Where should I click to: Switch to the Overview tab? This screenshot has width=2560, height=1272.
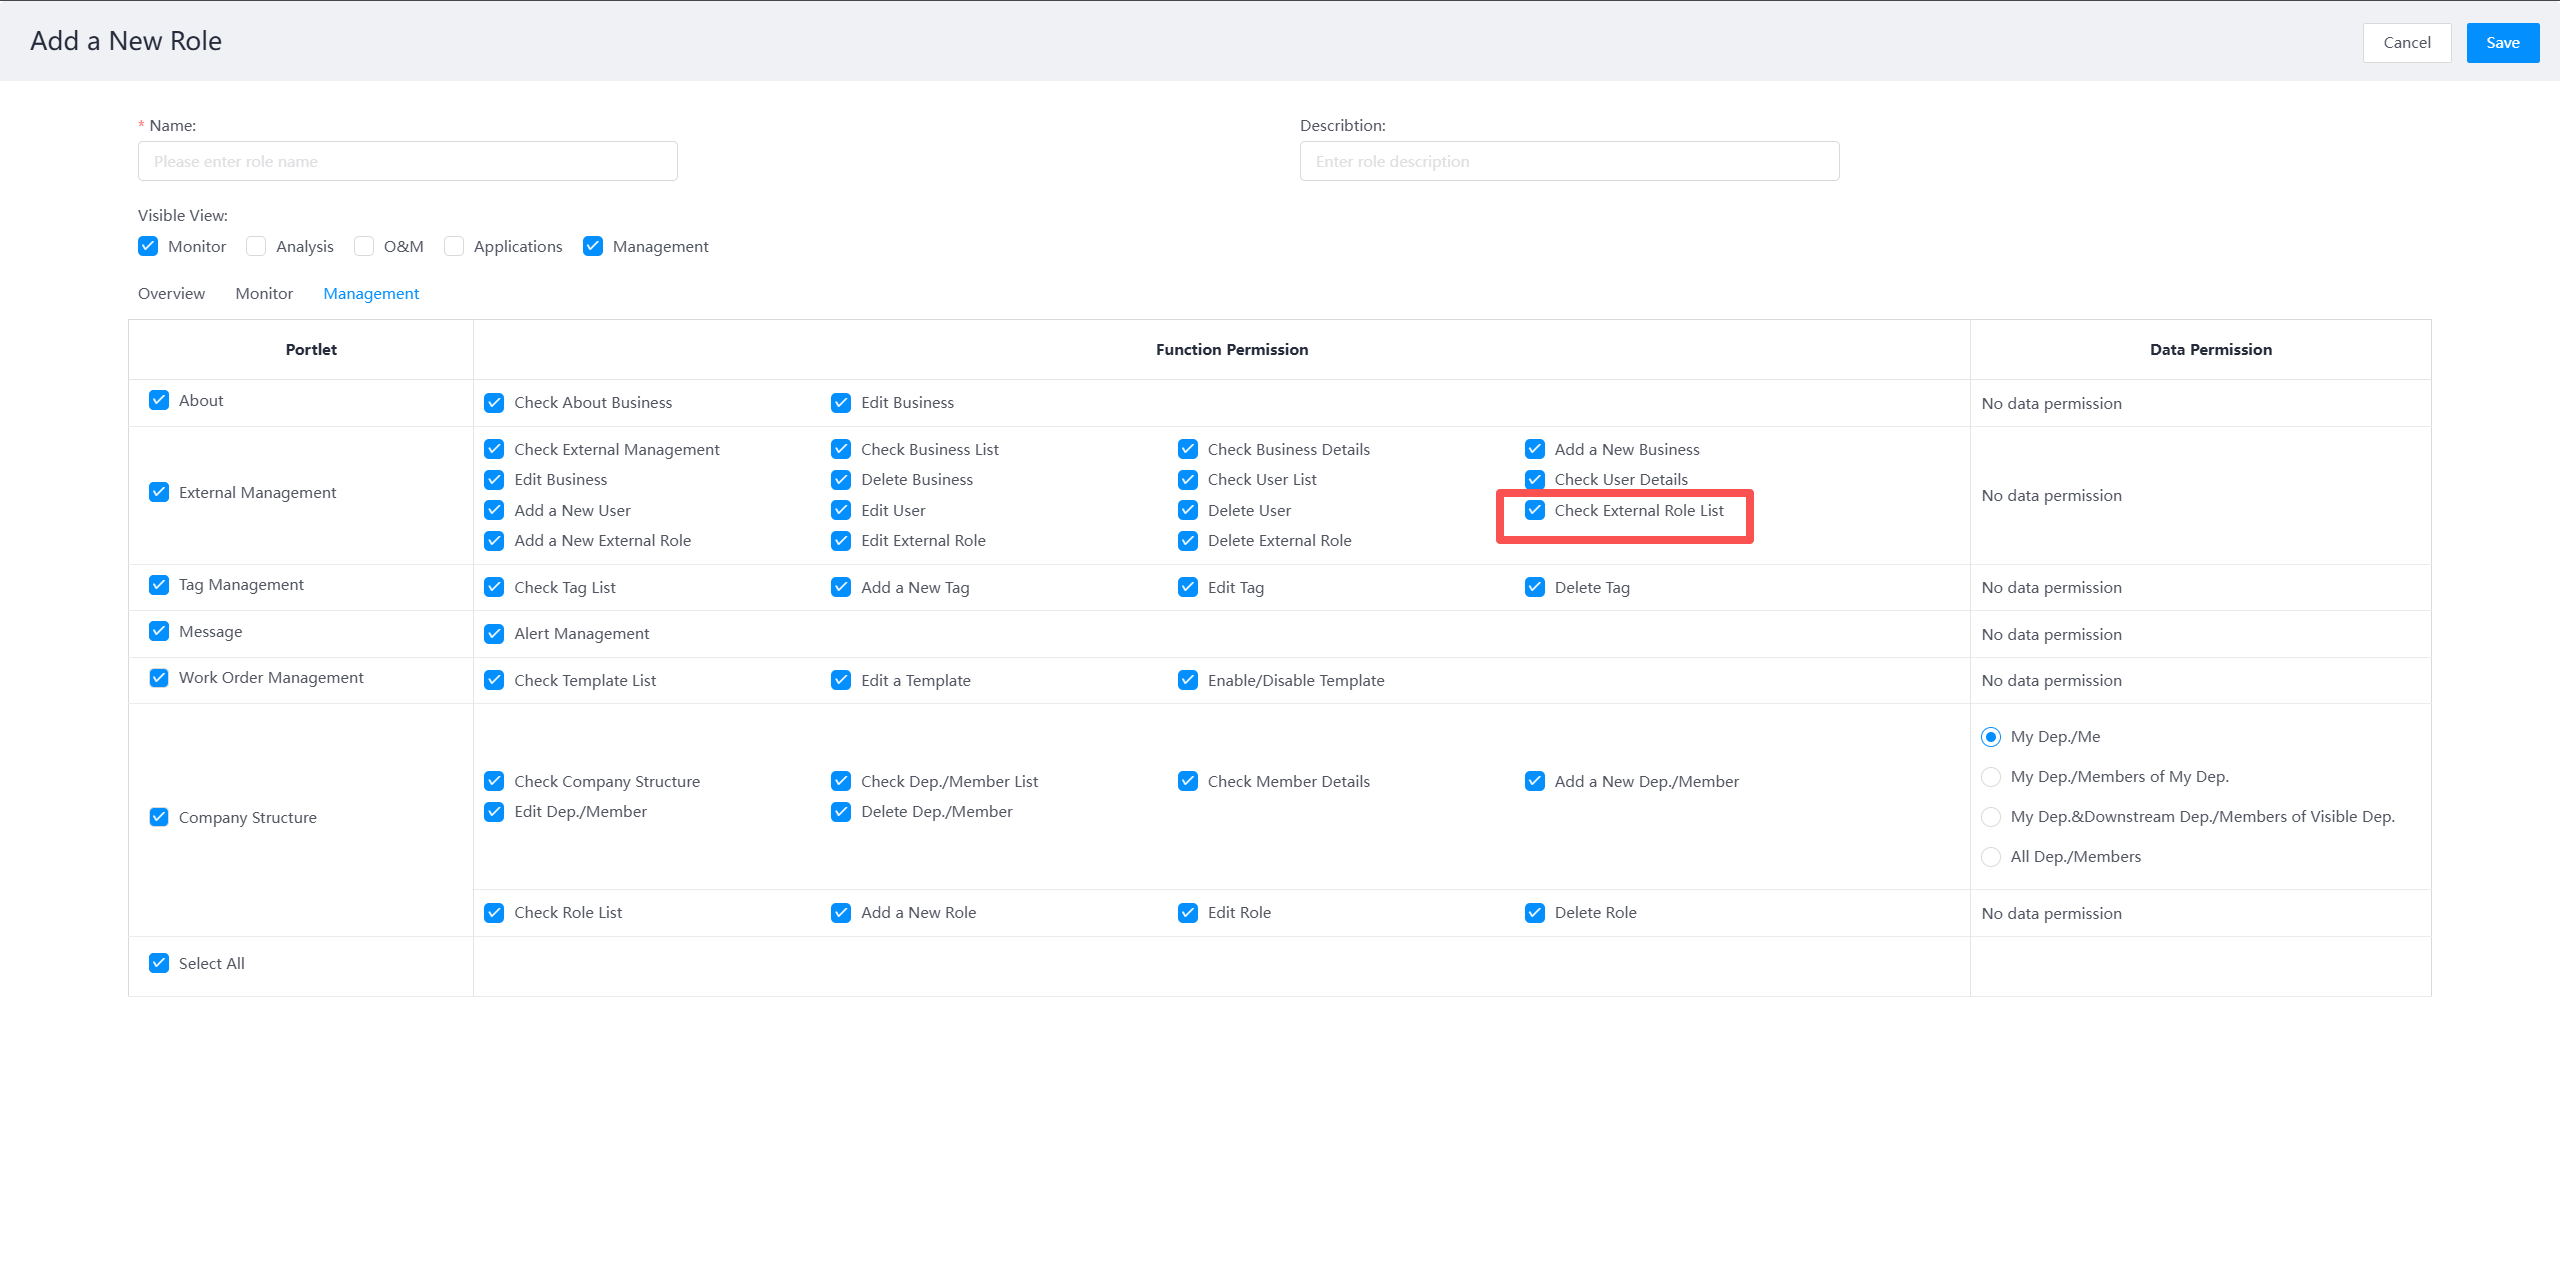(171, 293)
